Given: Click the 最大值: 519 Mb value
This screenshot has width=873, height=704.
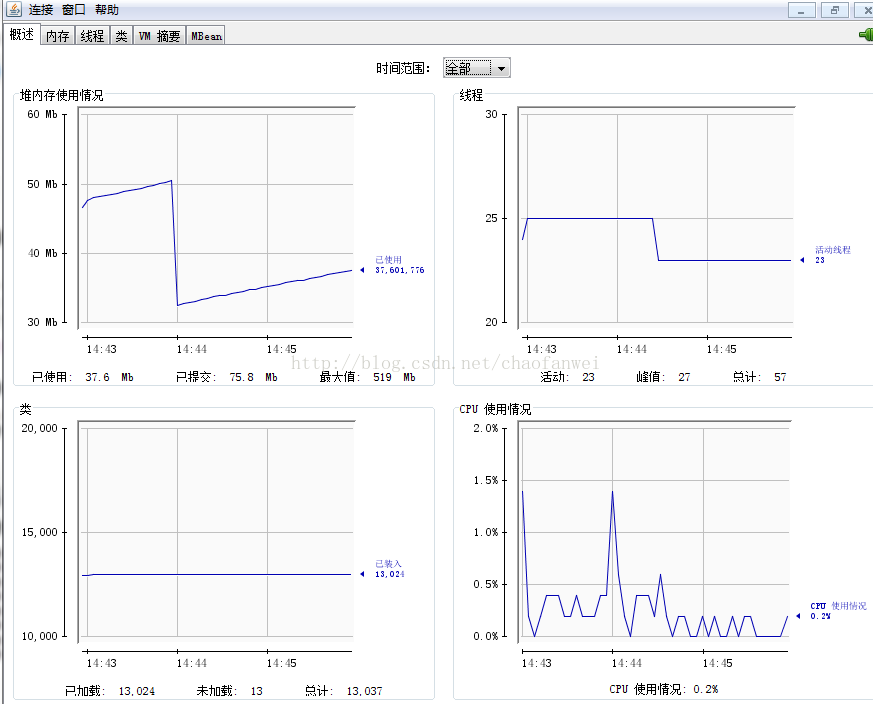Looking at the screenshot, I should (367, 377).
